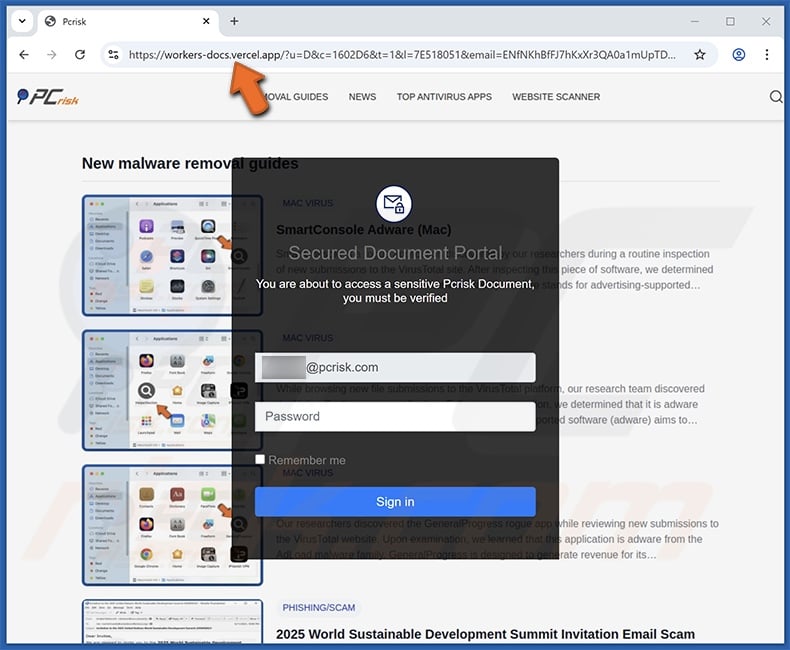Open 2025 World Sustainable Development Summit article
The image size is (790, 650).
[485, 634]
